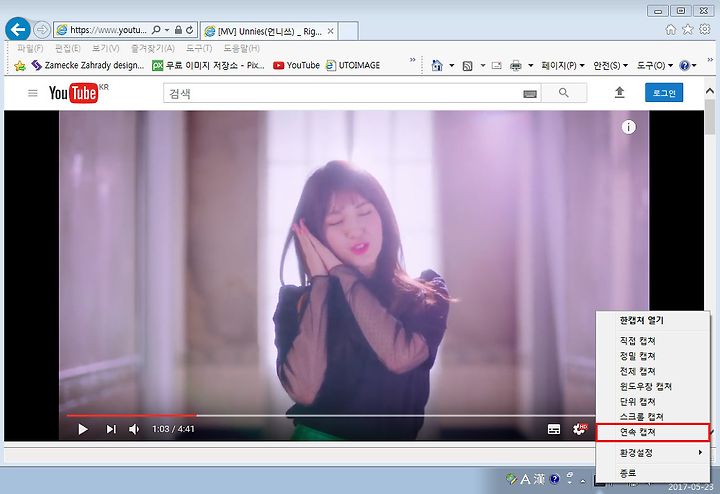Click the security lock icon in address bar
Screen dimensions: 720x494
[x=178, y=30]
